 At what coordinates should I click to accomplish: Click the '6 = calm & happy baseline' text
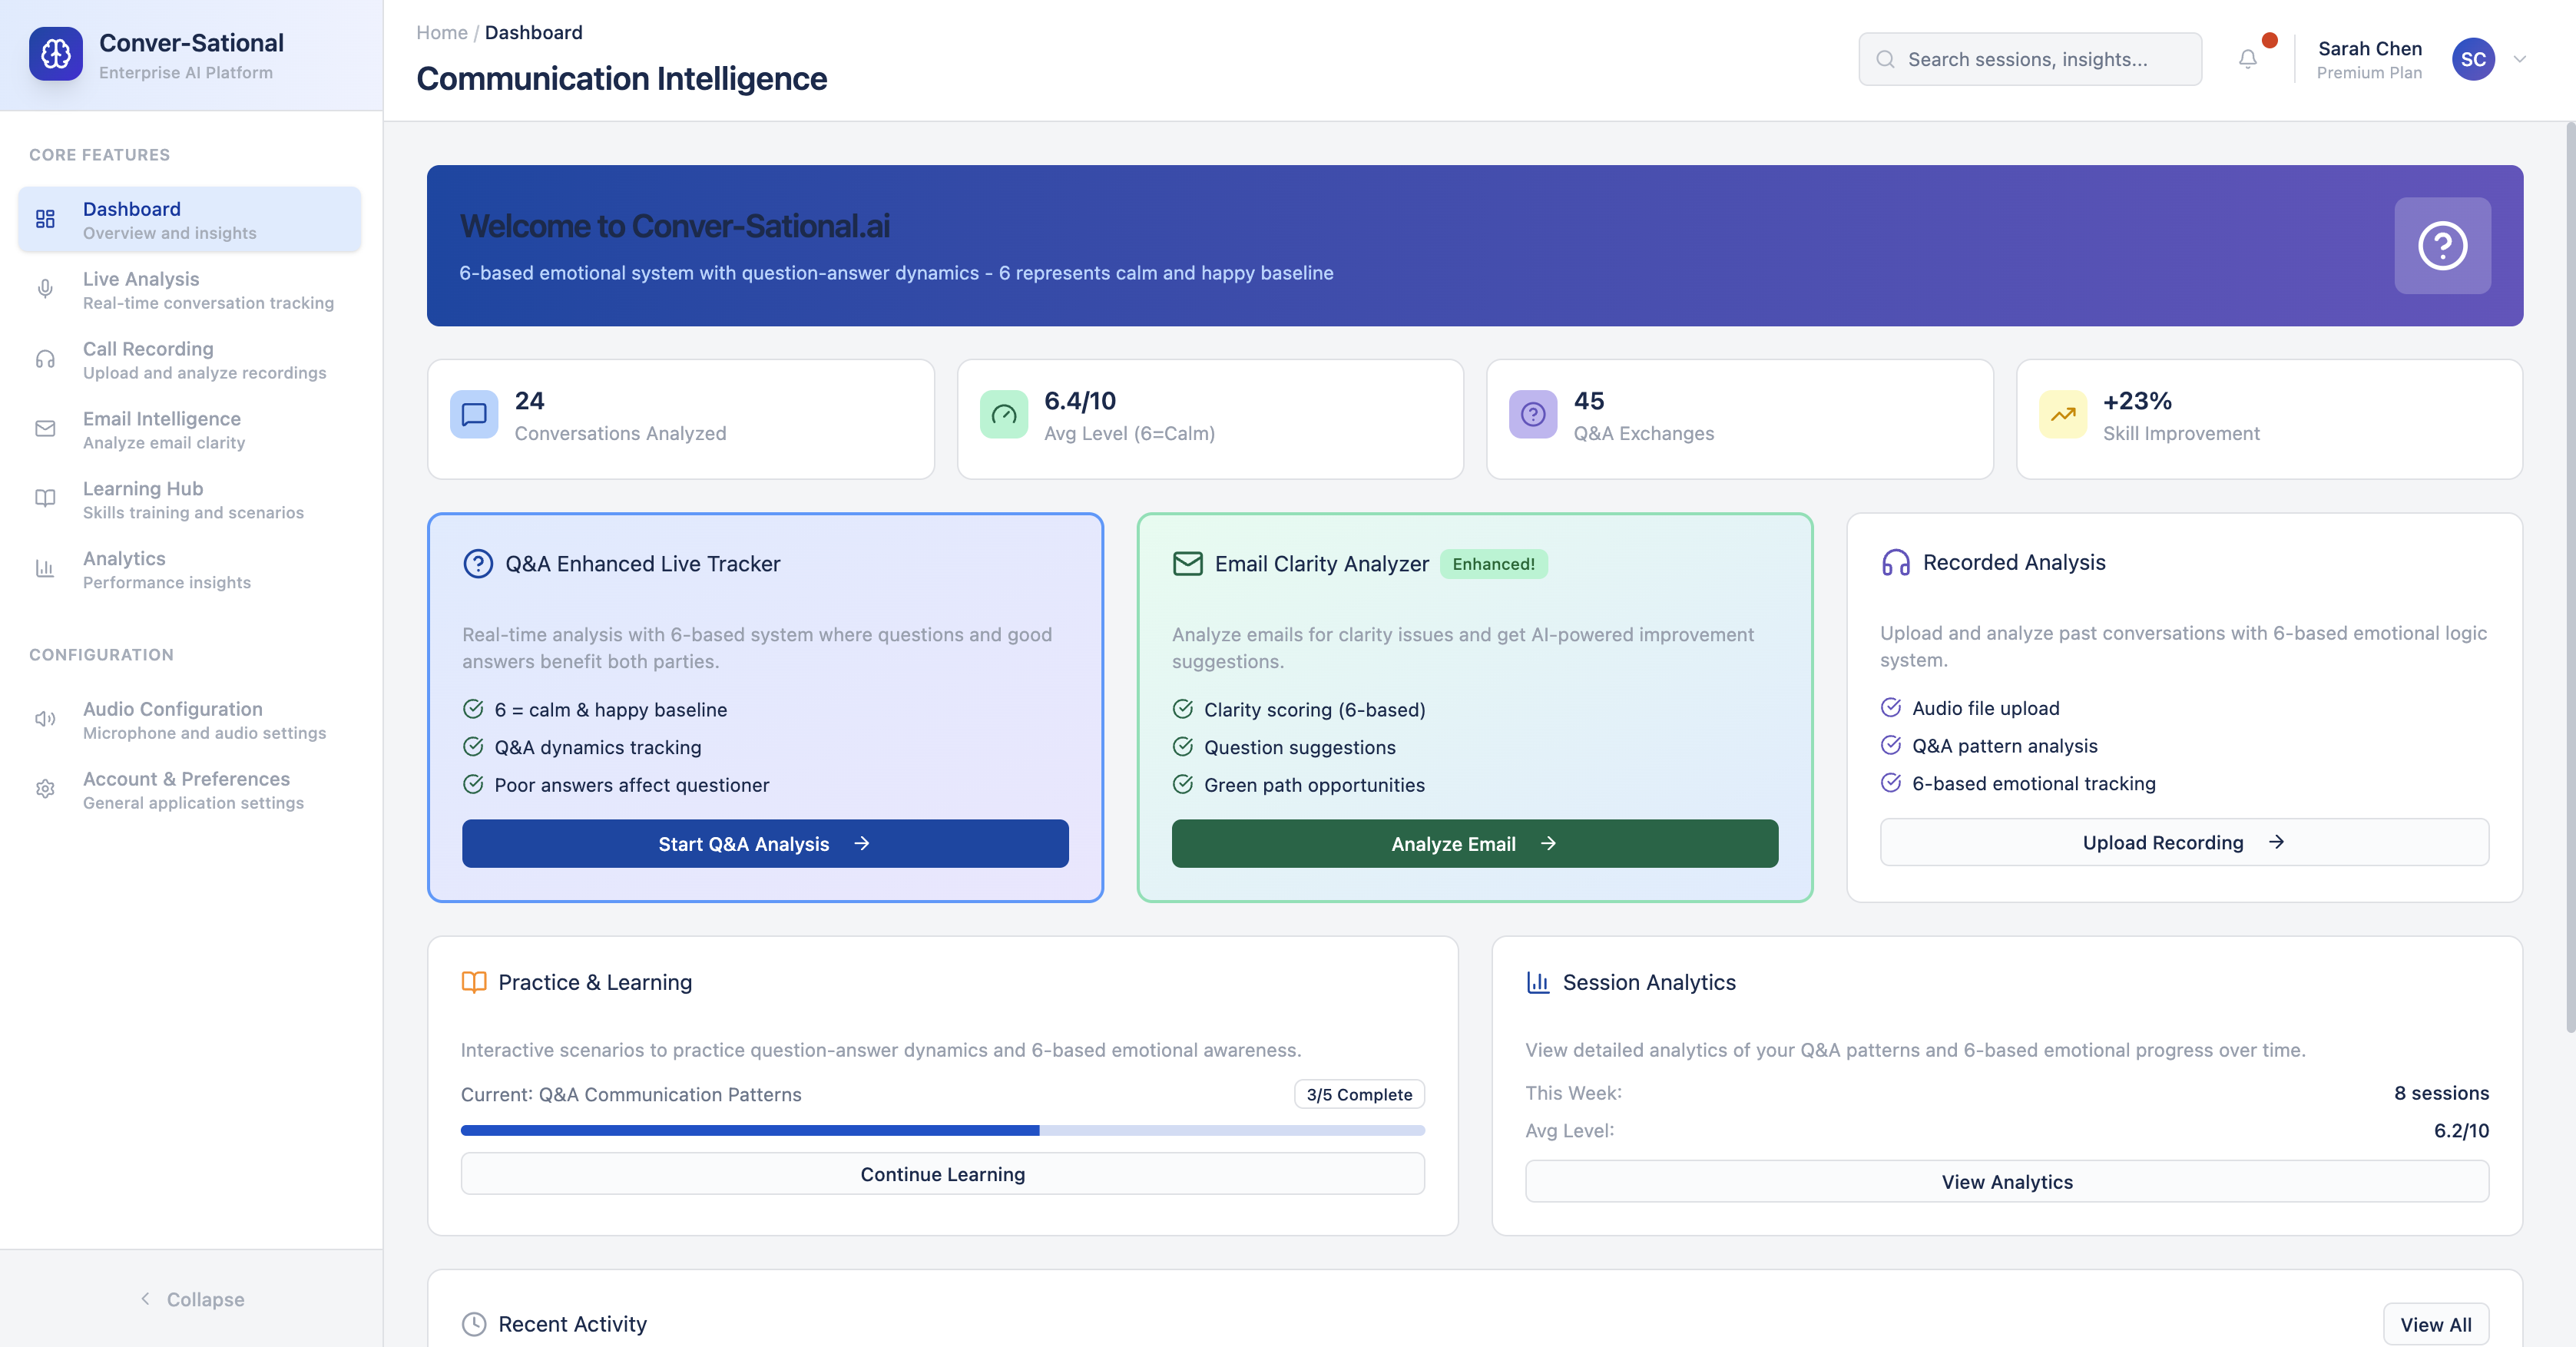[611, 709]
